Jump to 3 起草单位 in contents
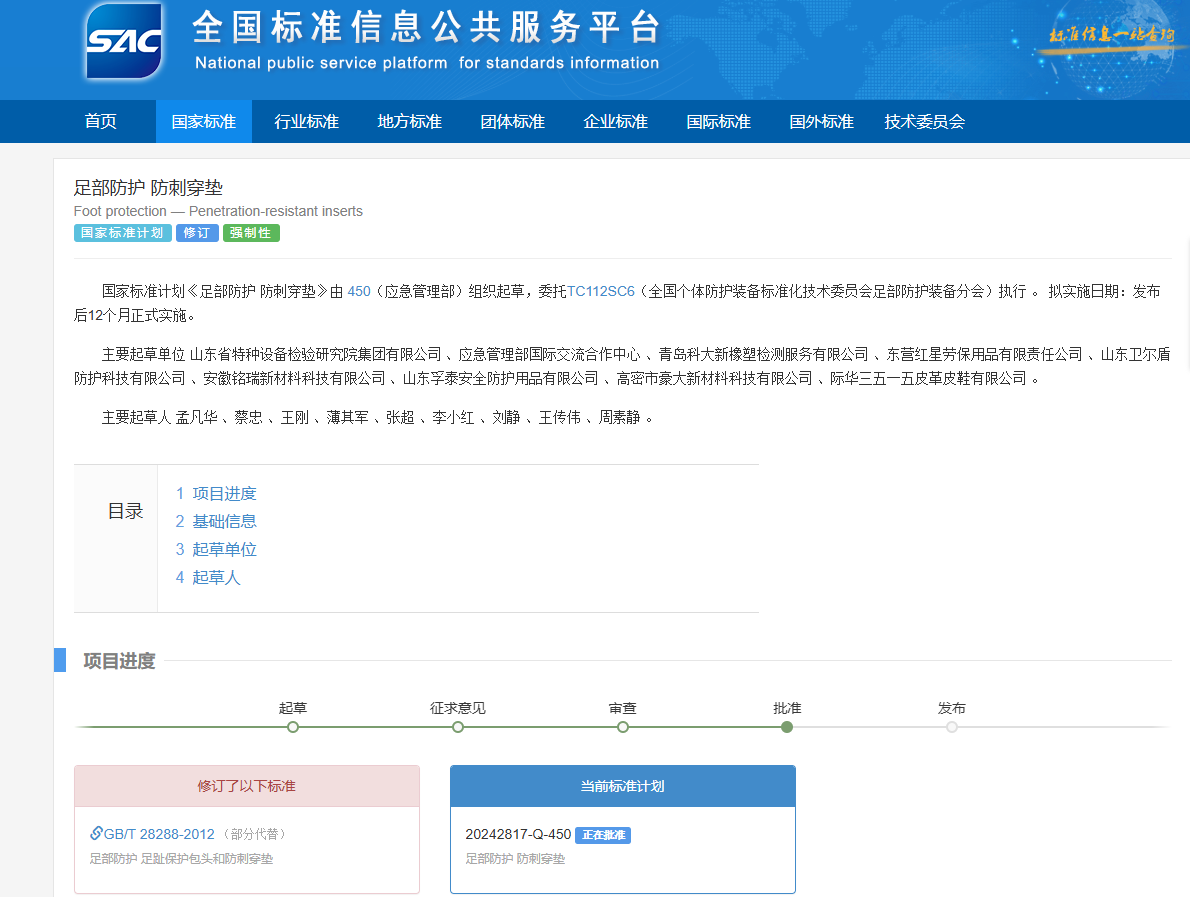The height and width of the screenshot is (897, 1190). [216, 549]
